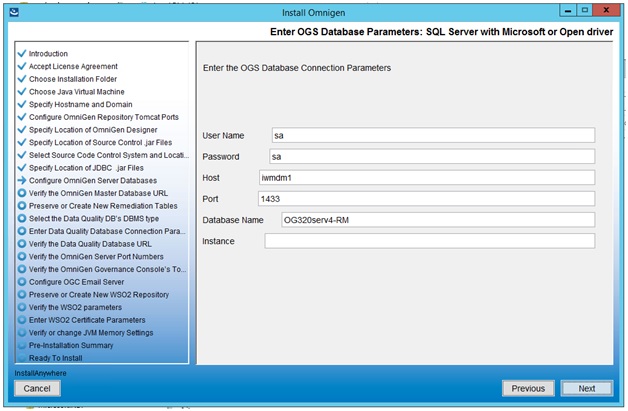Image resolution: width=628 pixels, height=411 pixels.
Task: Click circle icon beside Configure OGC Email Server
Action: tap(22, 282)
